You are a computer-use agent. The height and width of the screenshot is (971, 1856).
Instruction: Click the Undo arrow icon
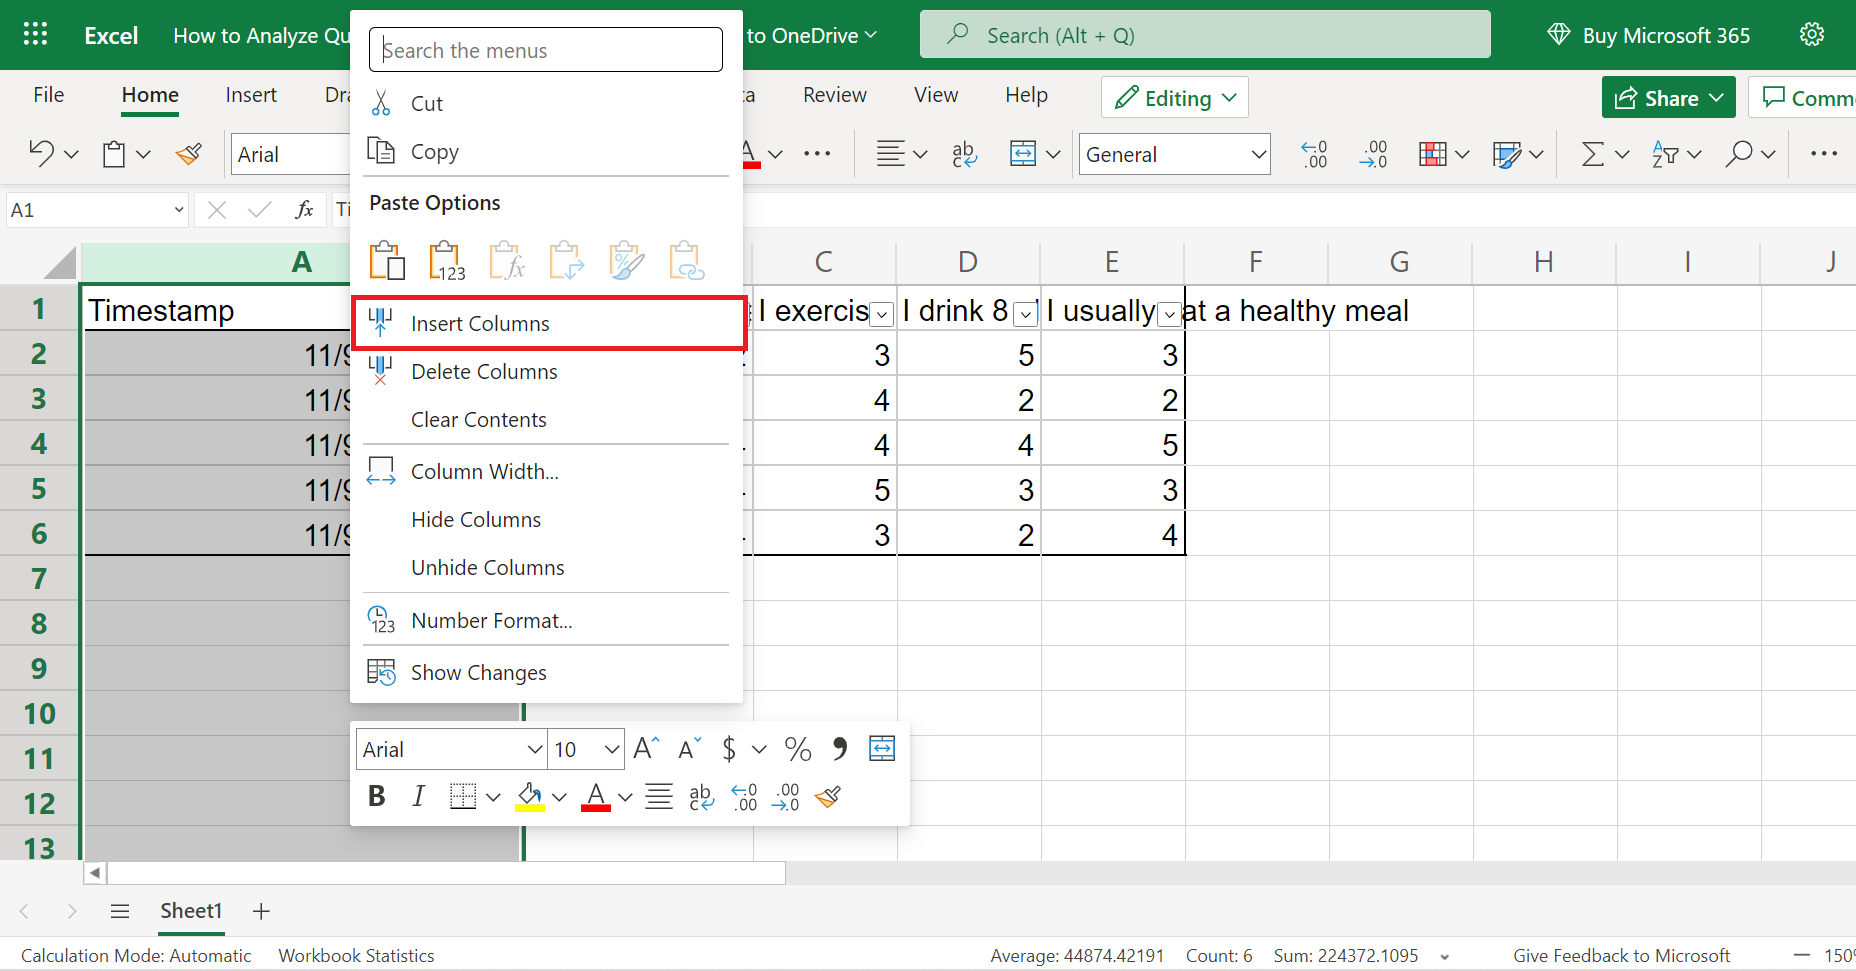pos(41,154)
